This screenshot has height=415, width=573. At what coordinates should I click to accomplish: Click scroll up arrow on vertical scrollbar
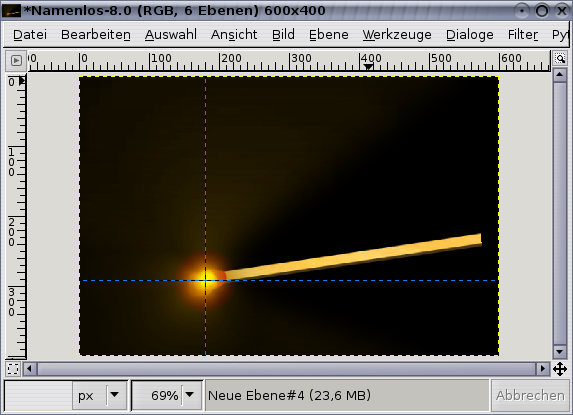[x=559, y=75]
